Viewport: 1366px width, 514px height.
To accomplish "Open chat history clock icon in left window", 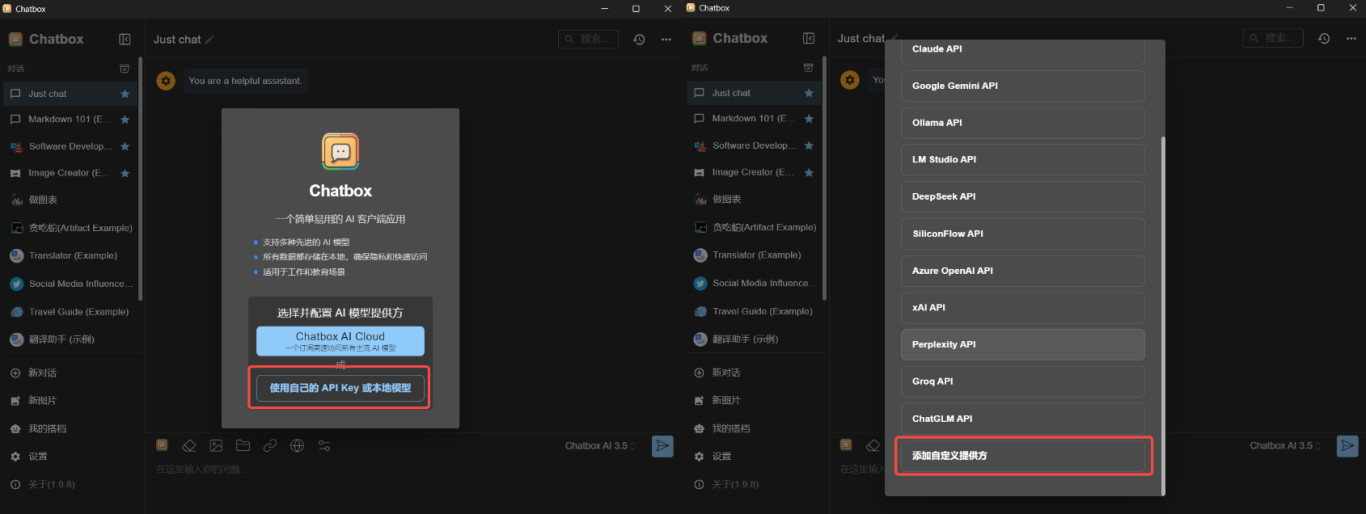I will (x=639, y=39).
